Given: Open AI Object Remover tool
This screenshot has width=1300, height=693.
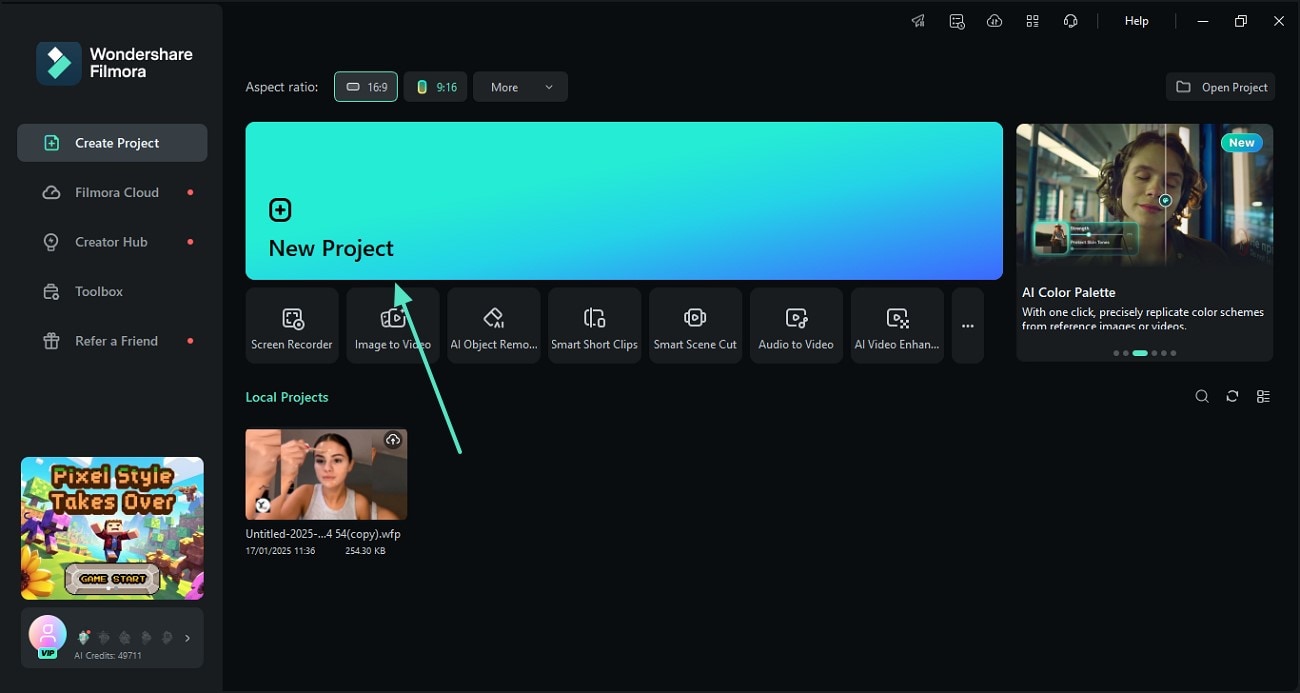Looking at the screenshot, I should (494, 326).
